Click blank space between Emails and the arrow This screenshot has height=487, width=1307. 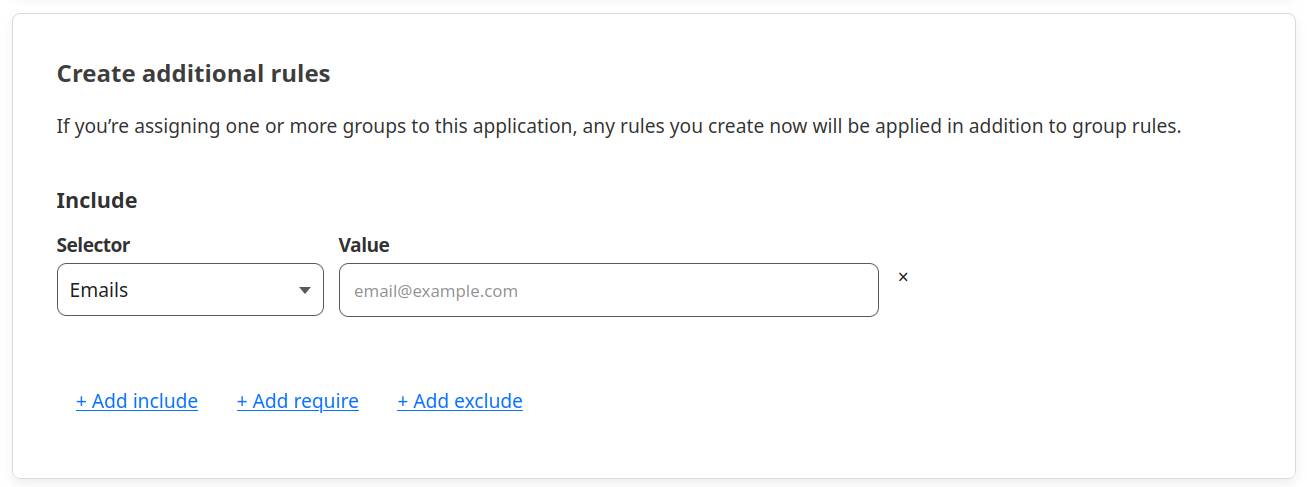[213, 290]
